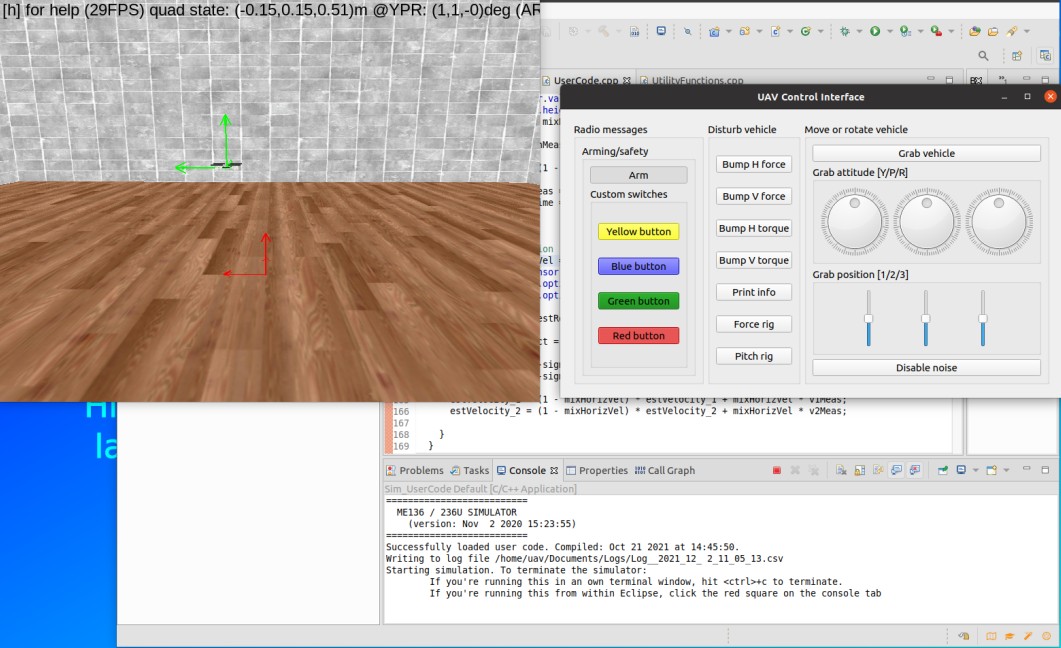Viewport: 1061px width, 648px height.
Task: Open the Run button's dropdown arrow
Action: click(890, 31)
